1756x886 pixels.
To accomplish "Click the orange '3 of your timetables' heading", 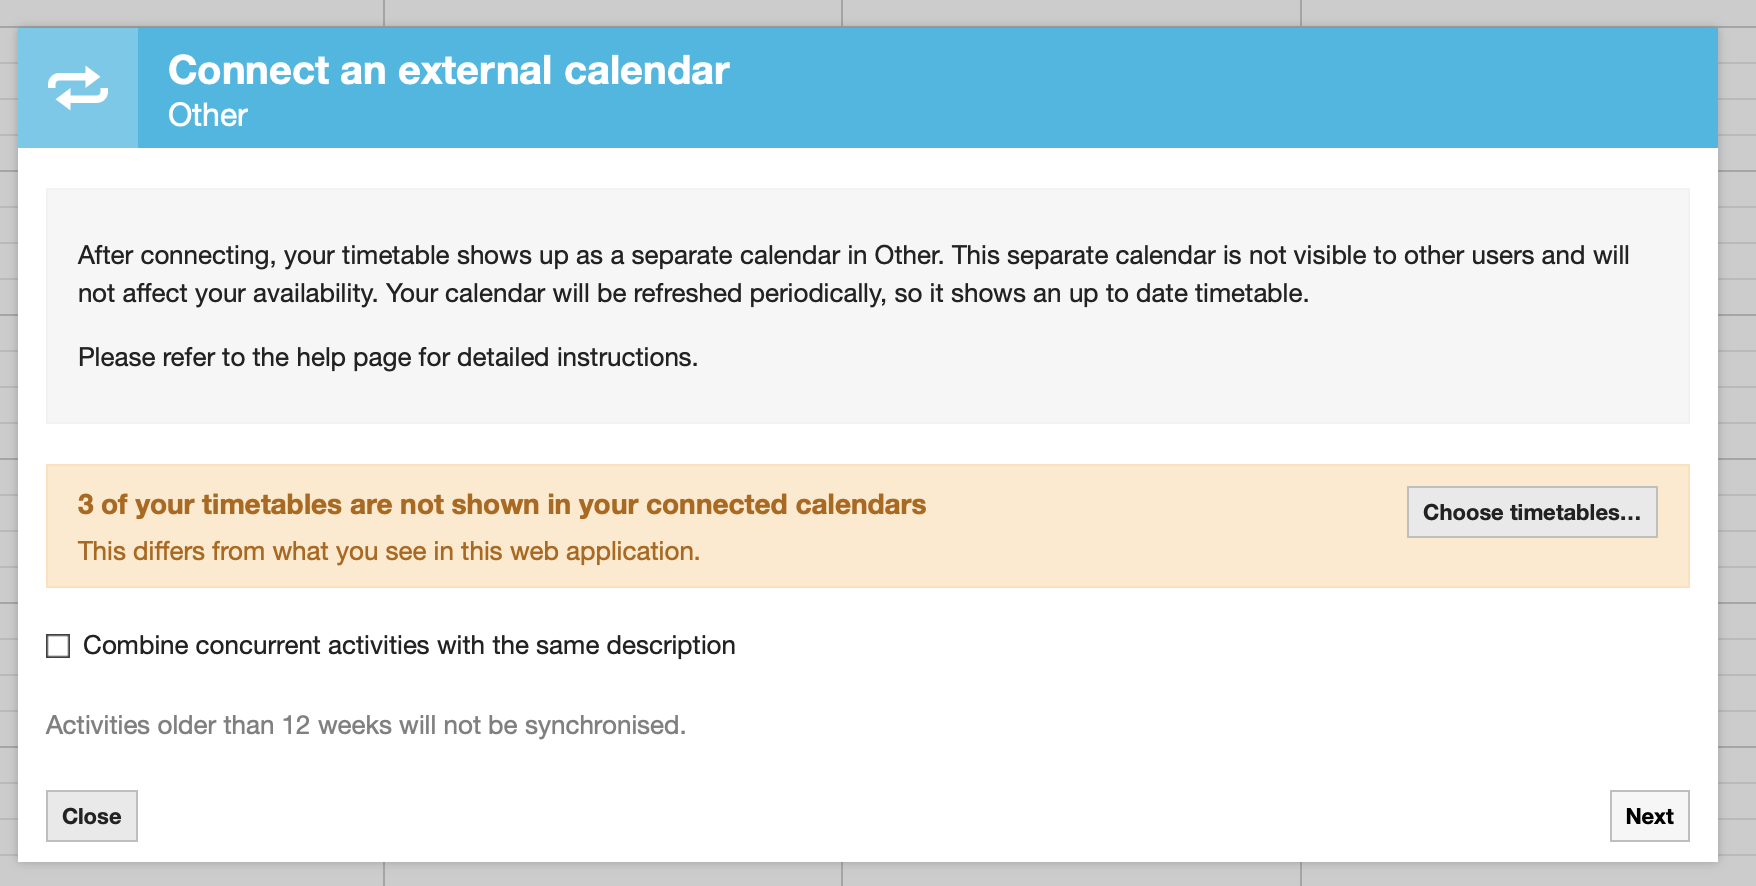I will (x=501, y=504).
